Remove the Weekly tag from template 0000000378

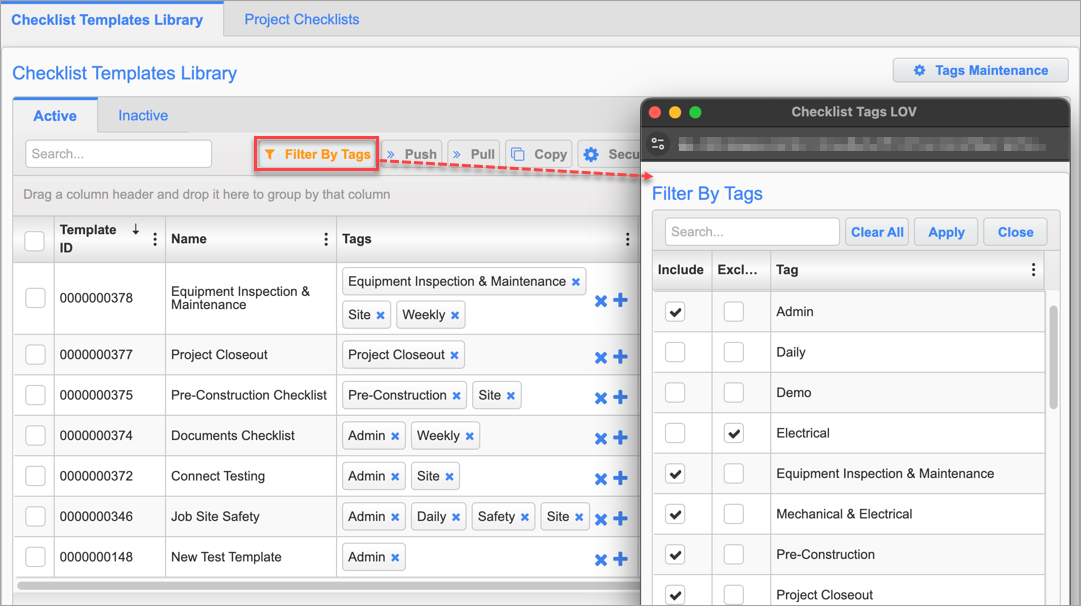point(455,315)
